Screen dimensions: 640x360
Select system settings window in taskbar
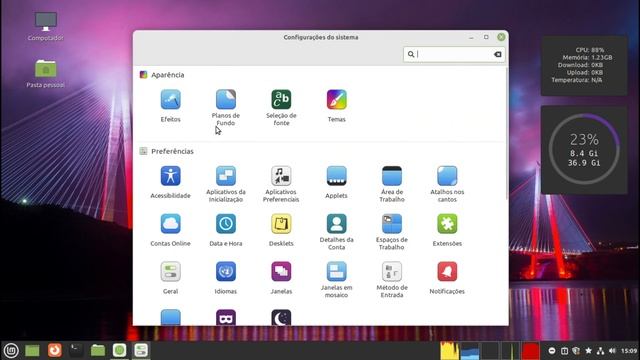click(x=141, y=350)
